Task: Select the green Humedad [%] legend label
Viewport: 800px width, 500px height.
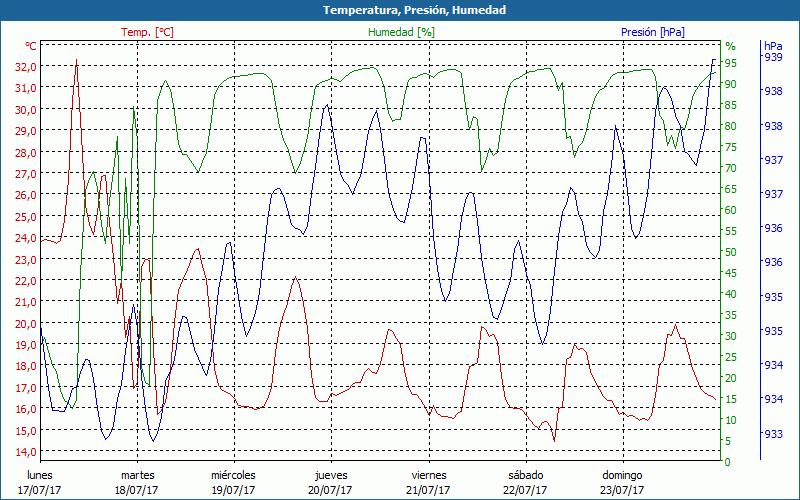Action: [402, 32]
